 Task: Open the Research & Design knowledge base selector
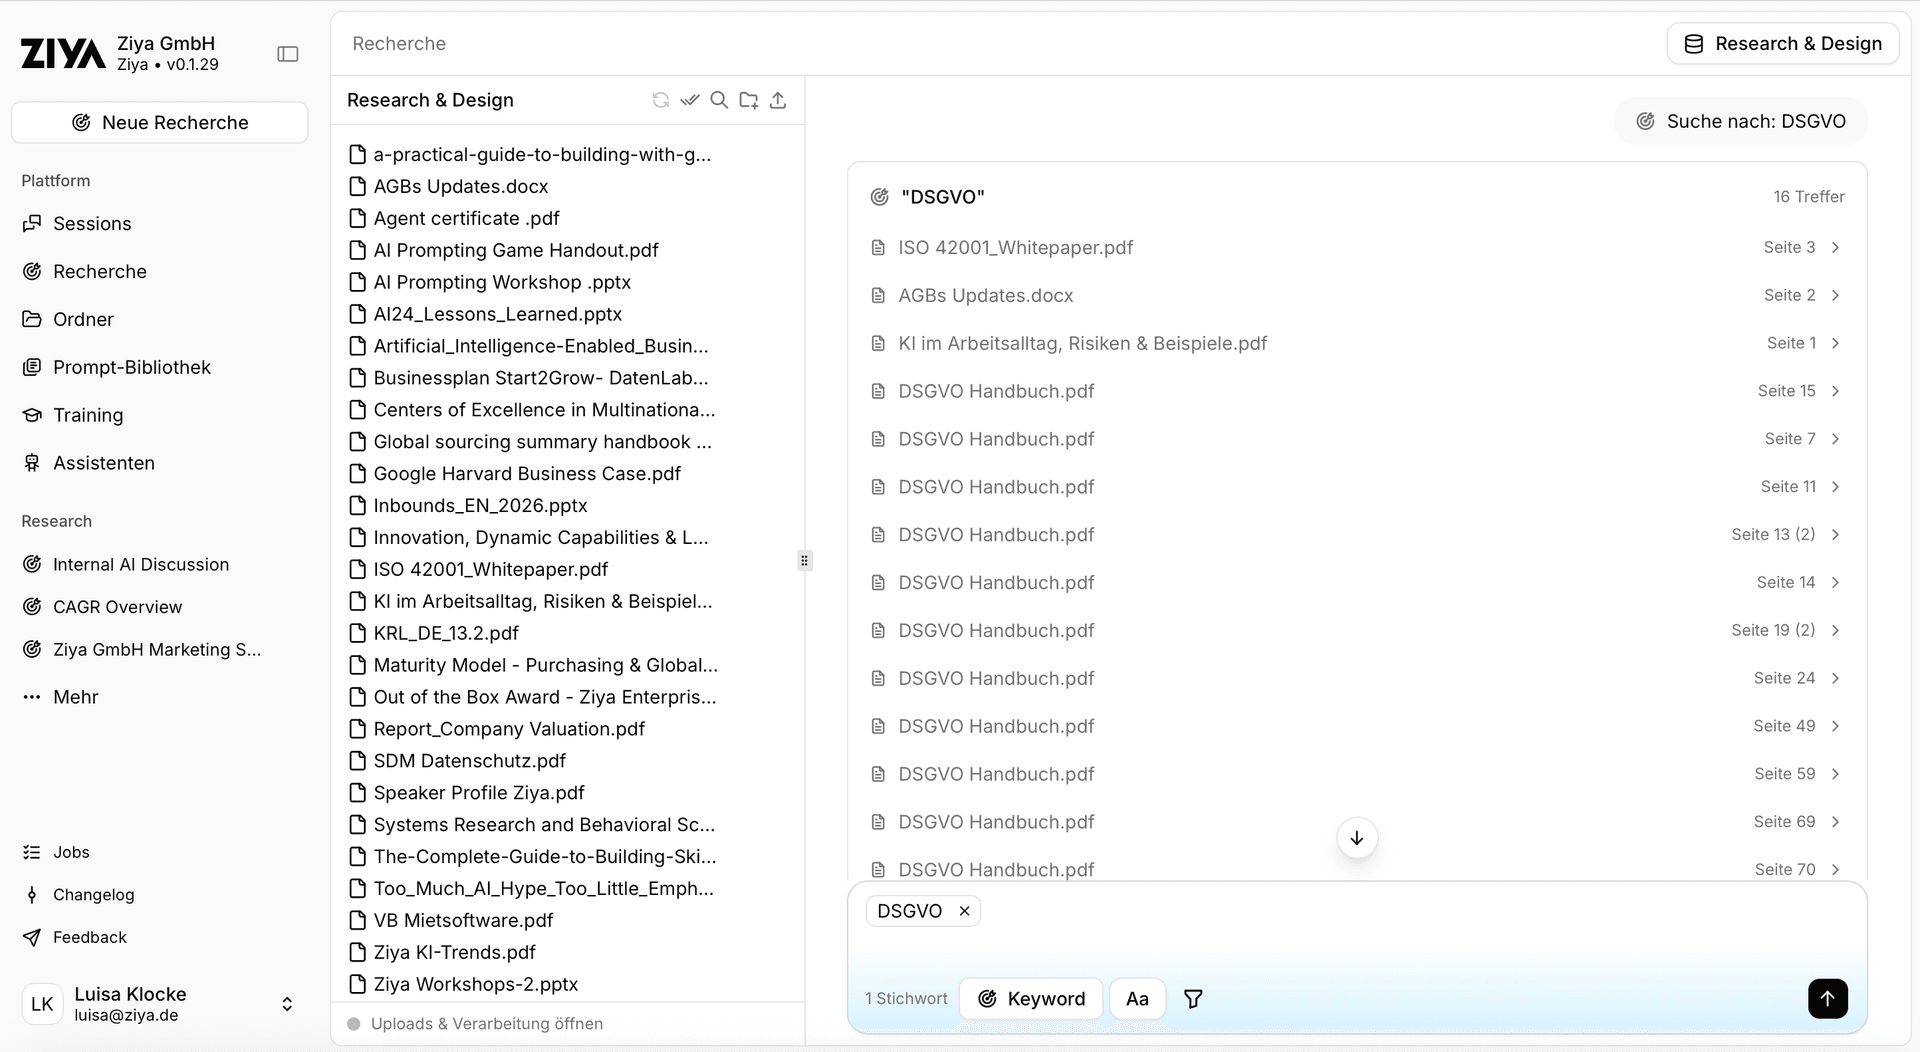click(1783, 44)
